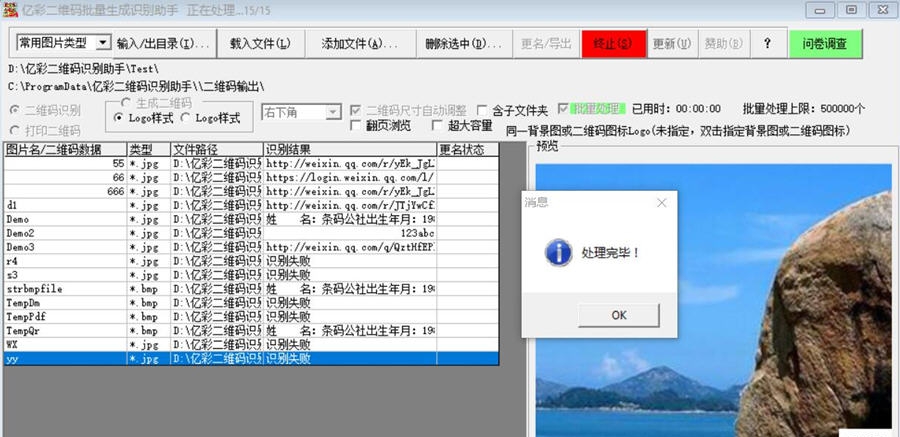Maximize the application window
The height and width of the screenshot is (437, 900).
[x=851, y=10]
